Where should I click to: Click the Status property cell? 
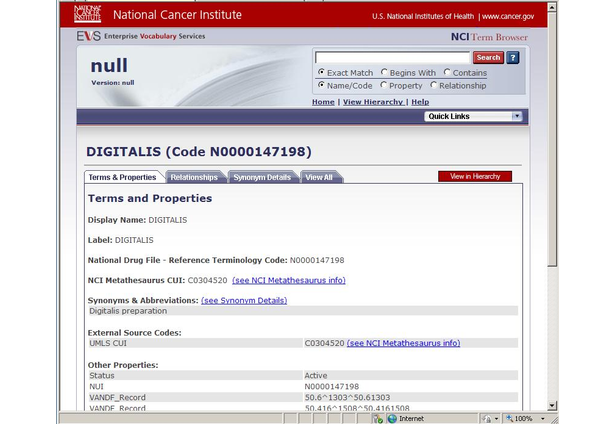click(195, 375)
